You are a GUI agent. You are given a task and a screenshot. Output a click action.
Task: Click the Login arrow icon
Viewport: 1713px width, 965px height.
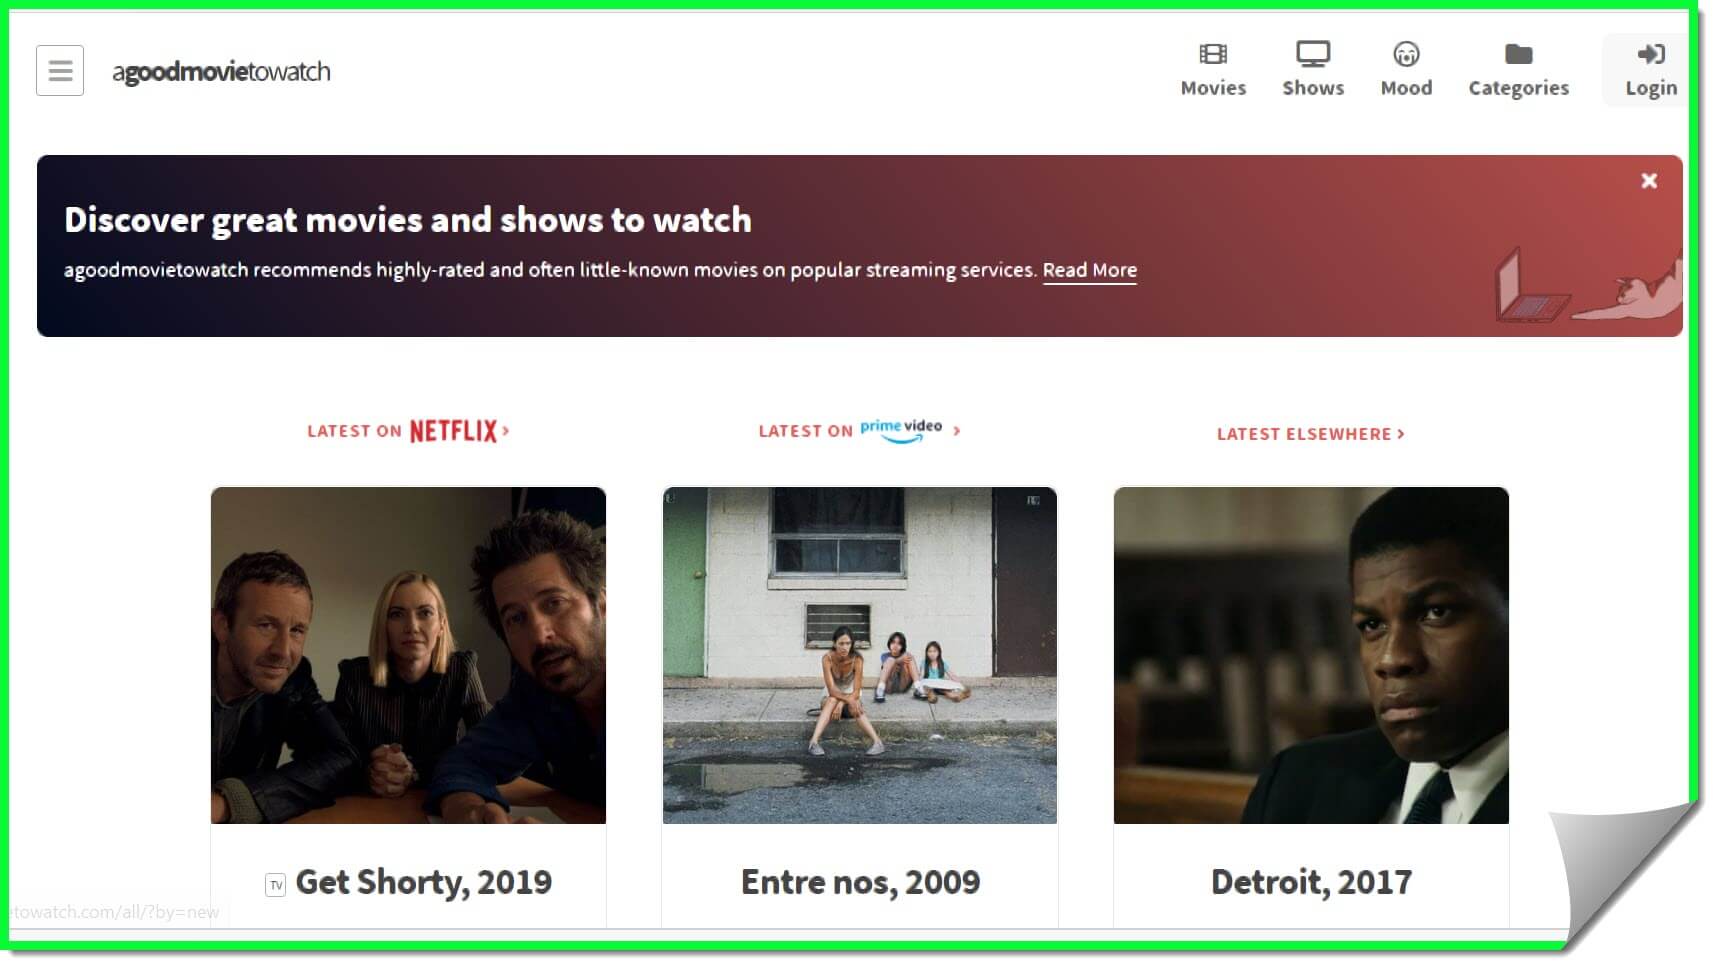tap(1651, 54)
